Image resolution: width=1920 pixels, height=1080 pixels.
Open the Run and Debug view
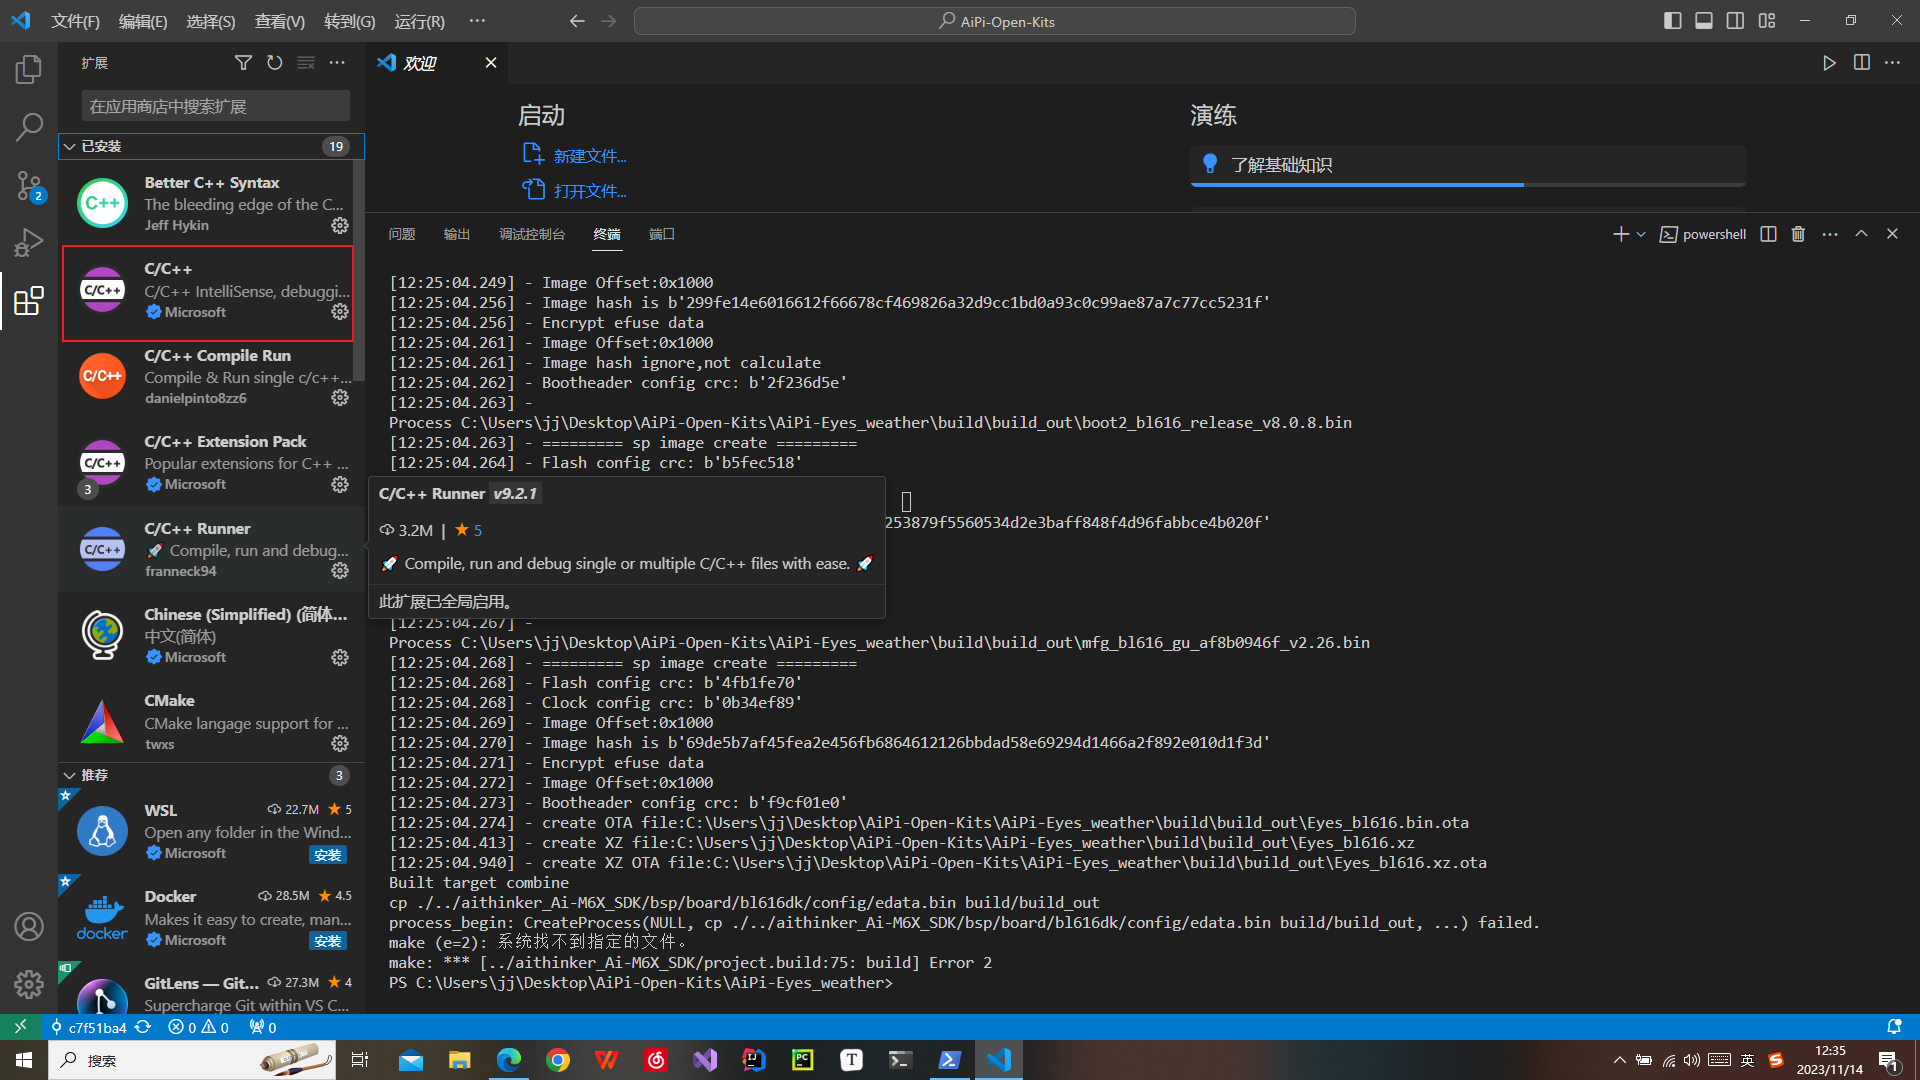pyautogui.click(x=29, y=243)
